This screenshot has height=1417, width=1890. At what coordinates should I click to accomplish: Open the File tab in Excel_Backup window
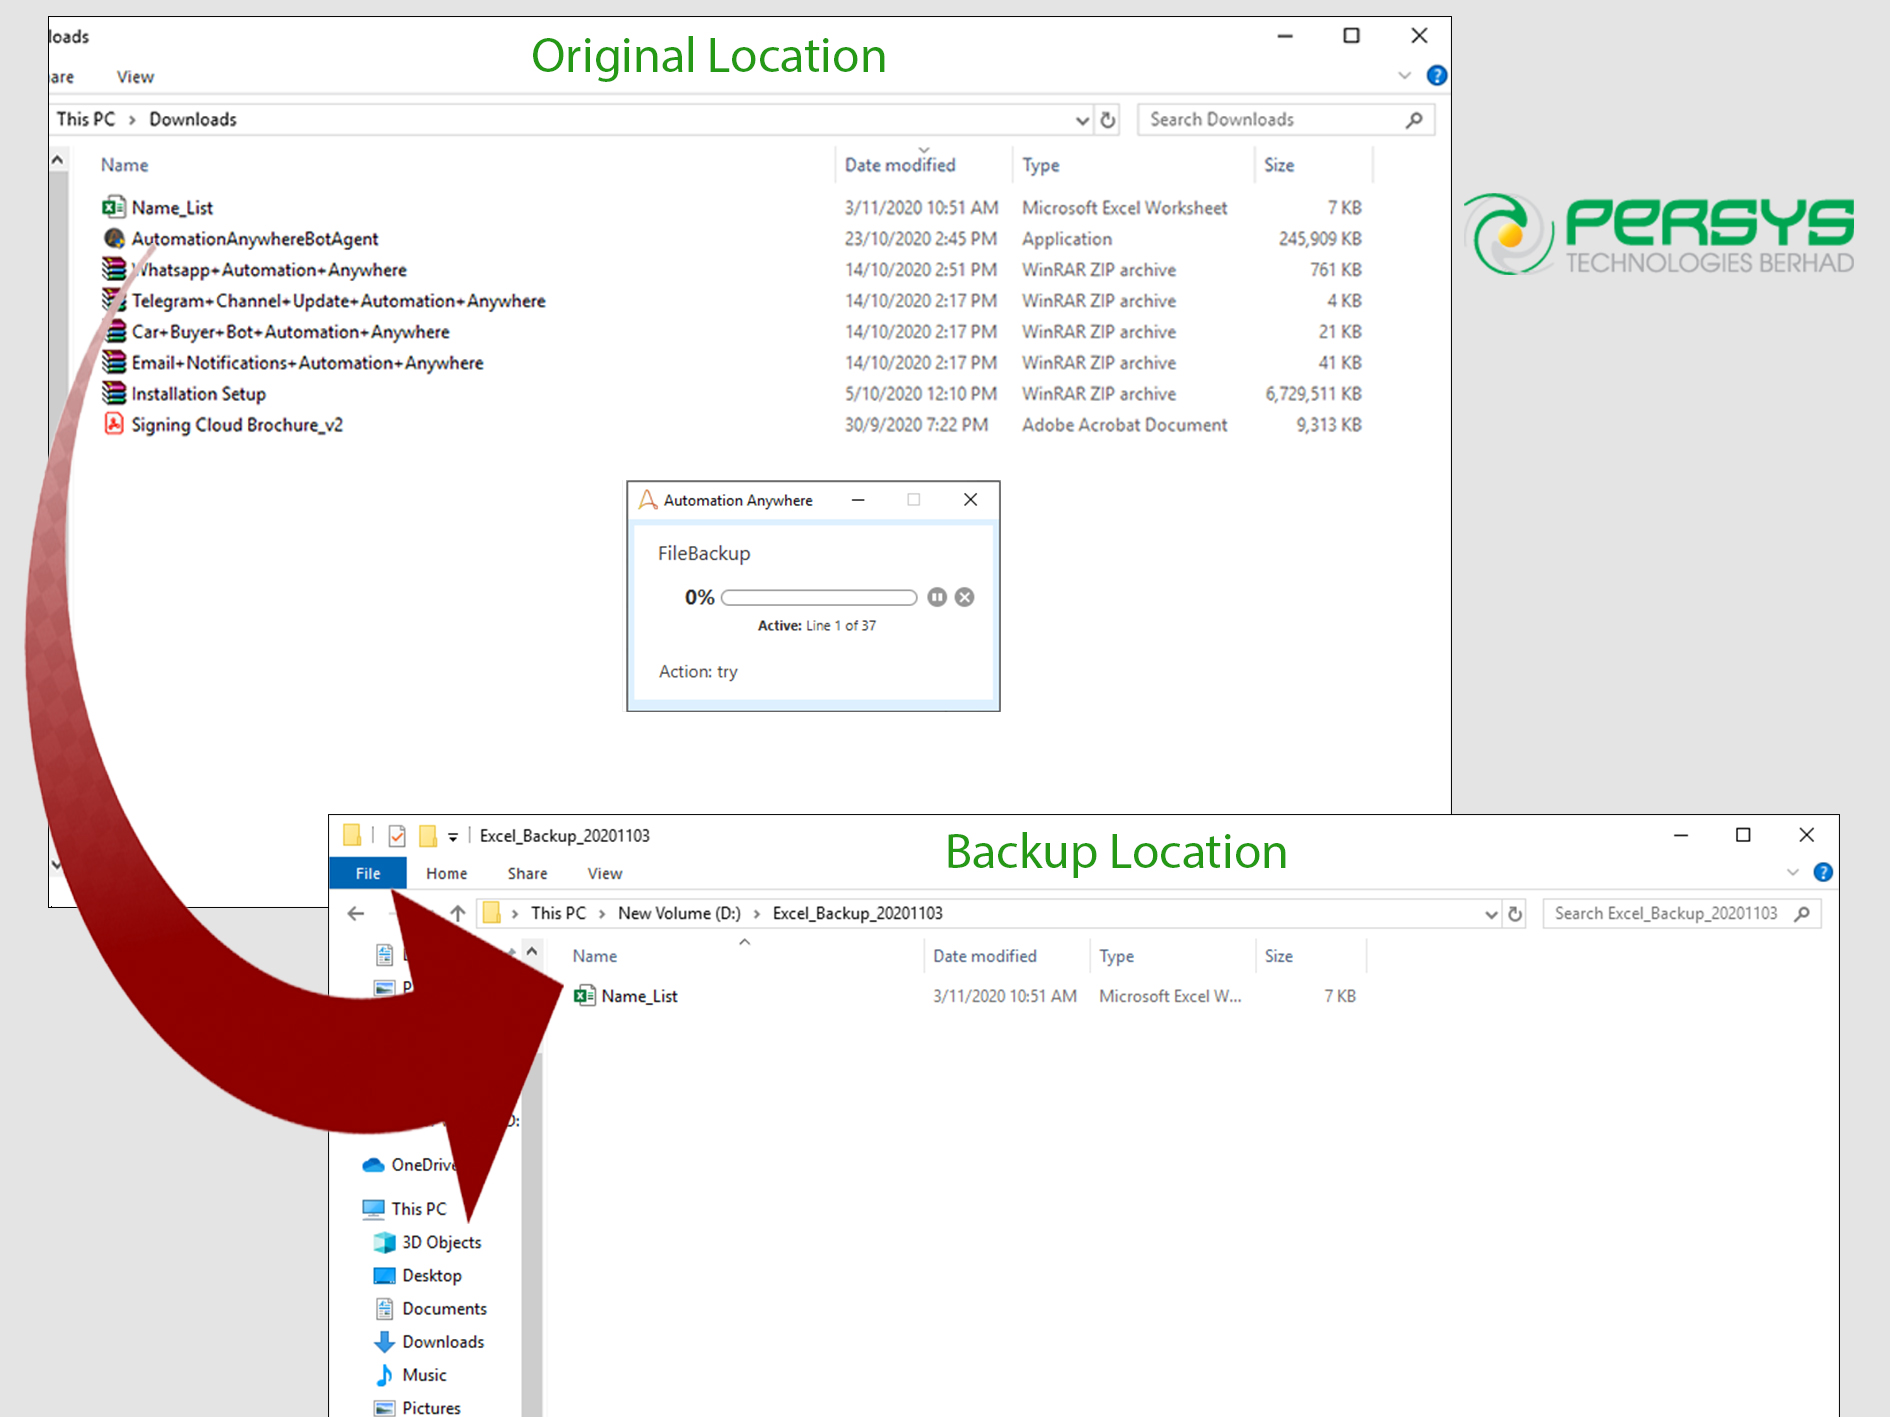click(368, 873)
